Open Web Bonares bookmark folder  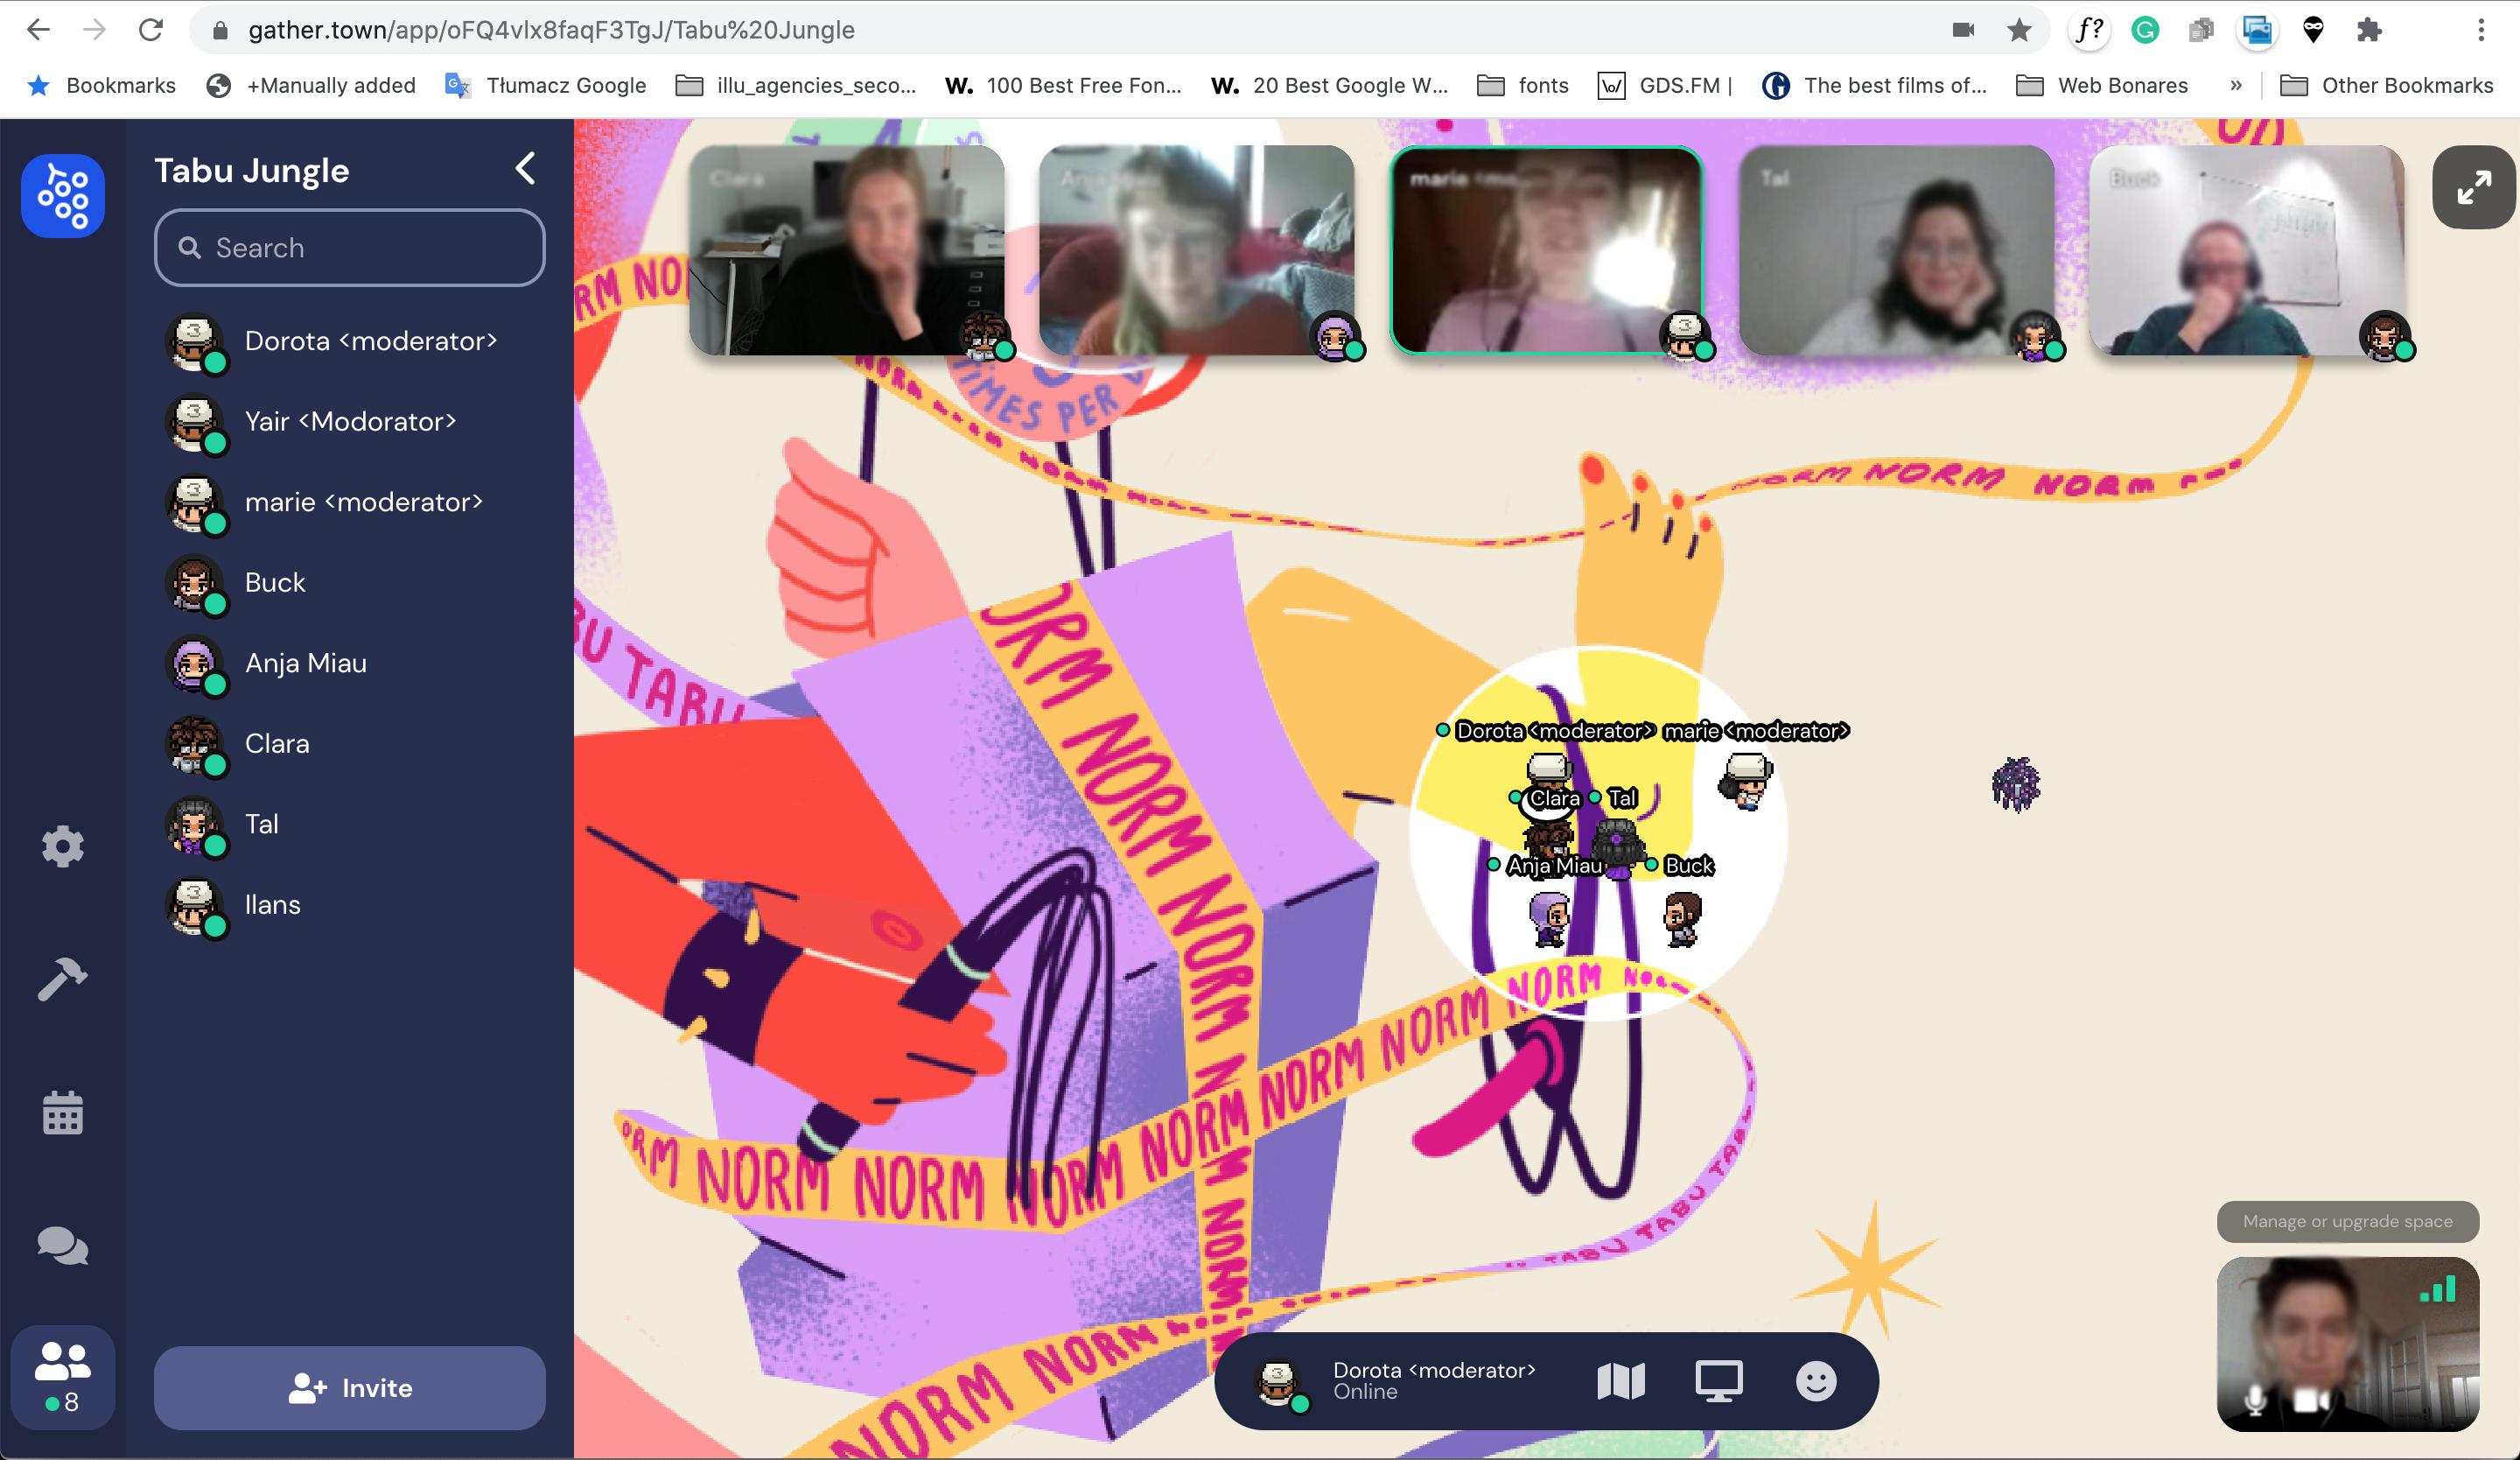pyautogui.click(x=2102, y=85)
